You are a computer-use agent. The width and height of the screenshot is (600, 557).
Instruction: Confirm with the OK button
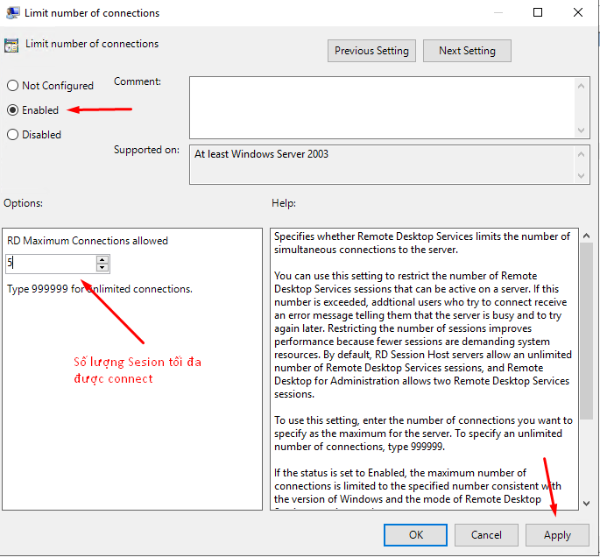(416, 535)
